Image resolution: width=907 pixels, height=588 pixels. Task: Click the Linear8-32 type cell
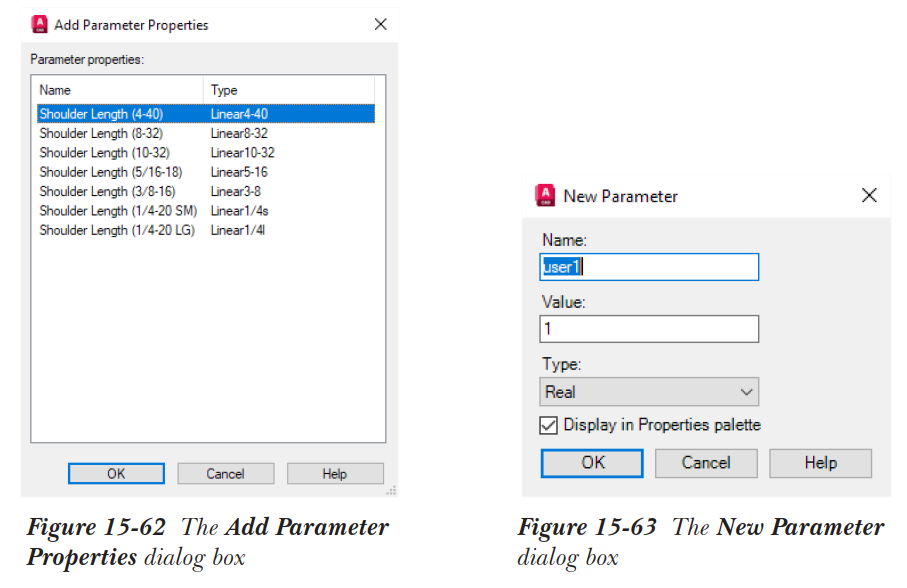[239, 134]
